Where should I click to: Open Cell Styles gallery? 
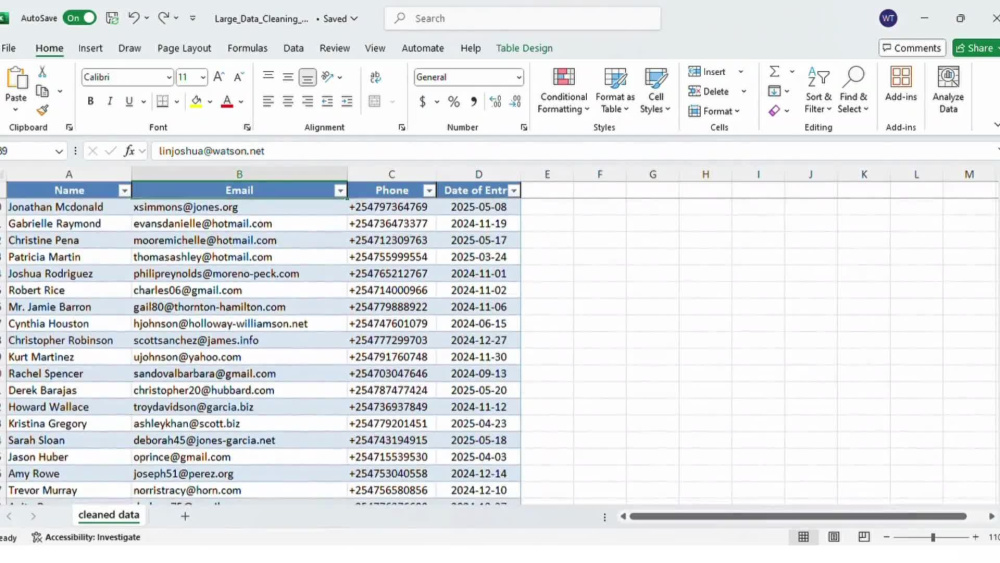click(x=656, y=91)
